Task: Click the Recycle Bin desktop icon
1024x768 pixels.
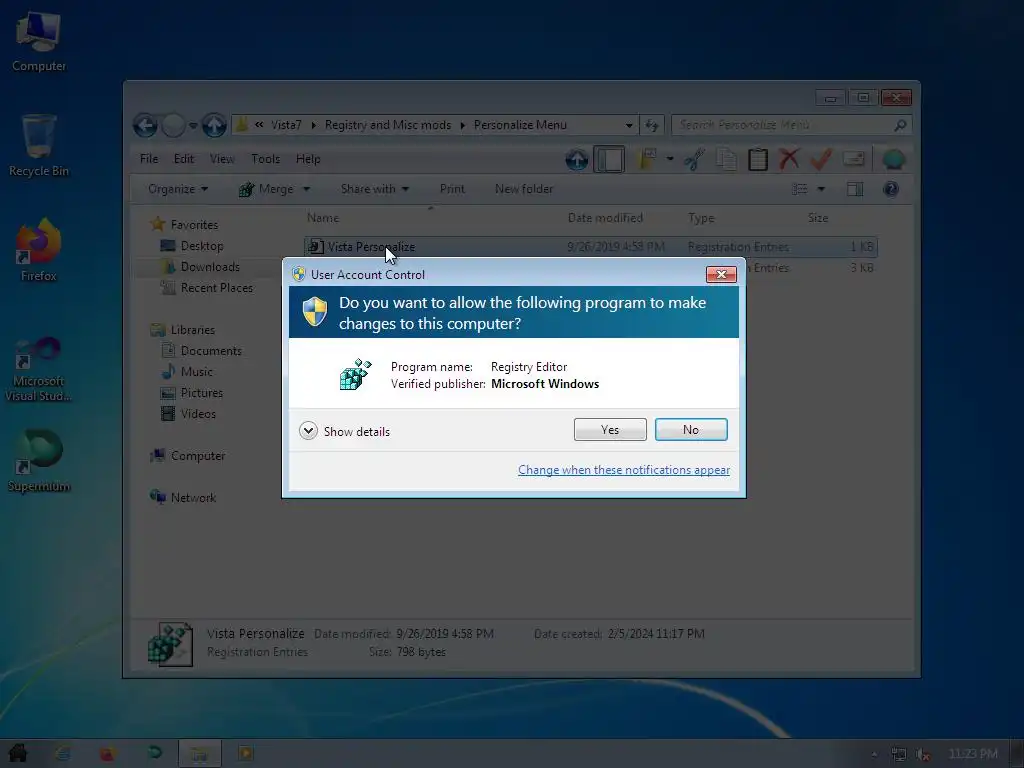Action: [x=39, y=146]
